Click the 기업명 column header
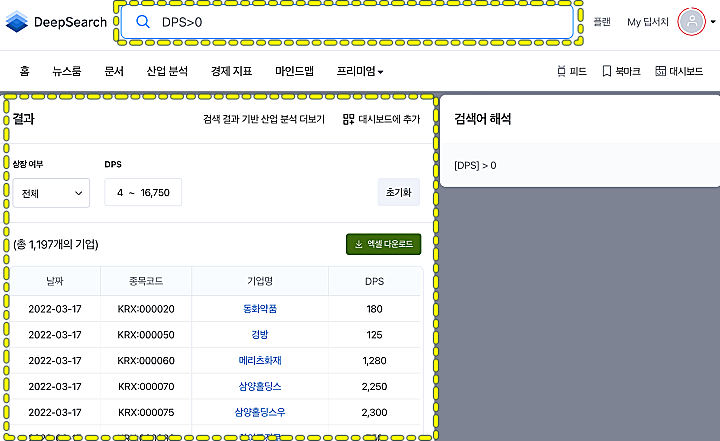Screen dimensions: 720x441 260,281
